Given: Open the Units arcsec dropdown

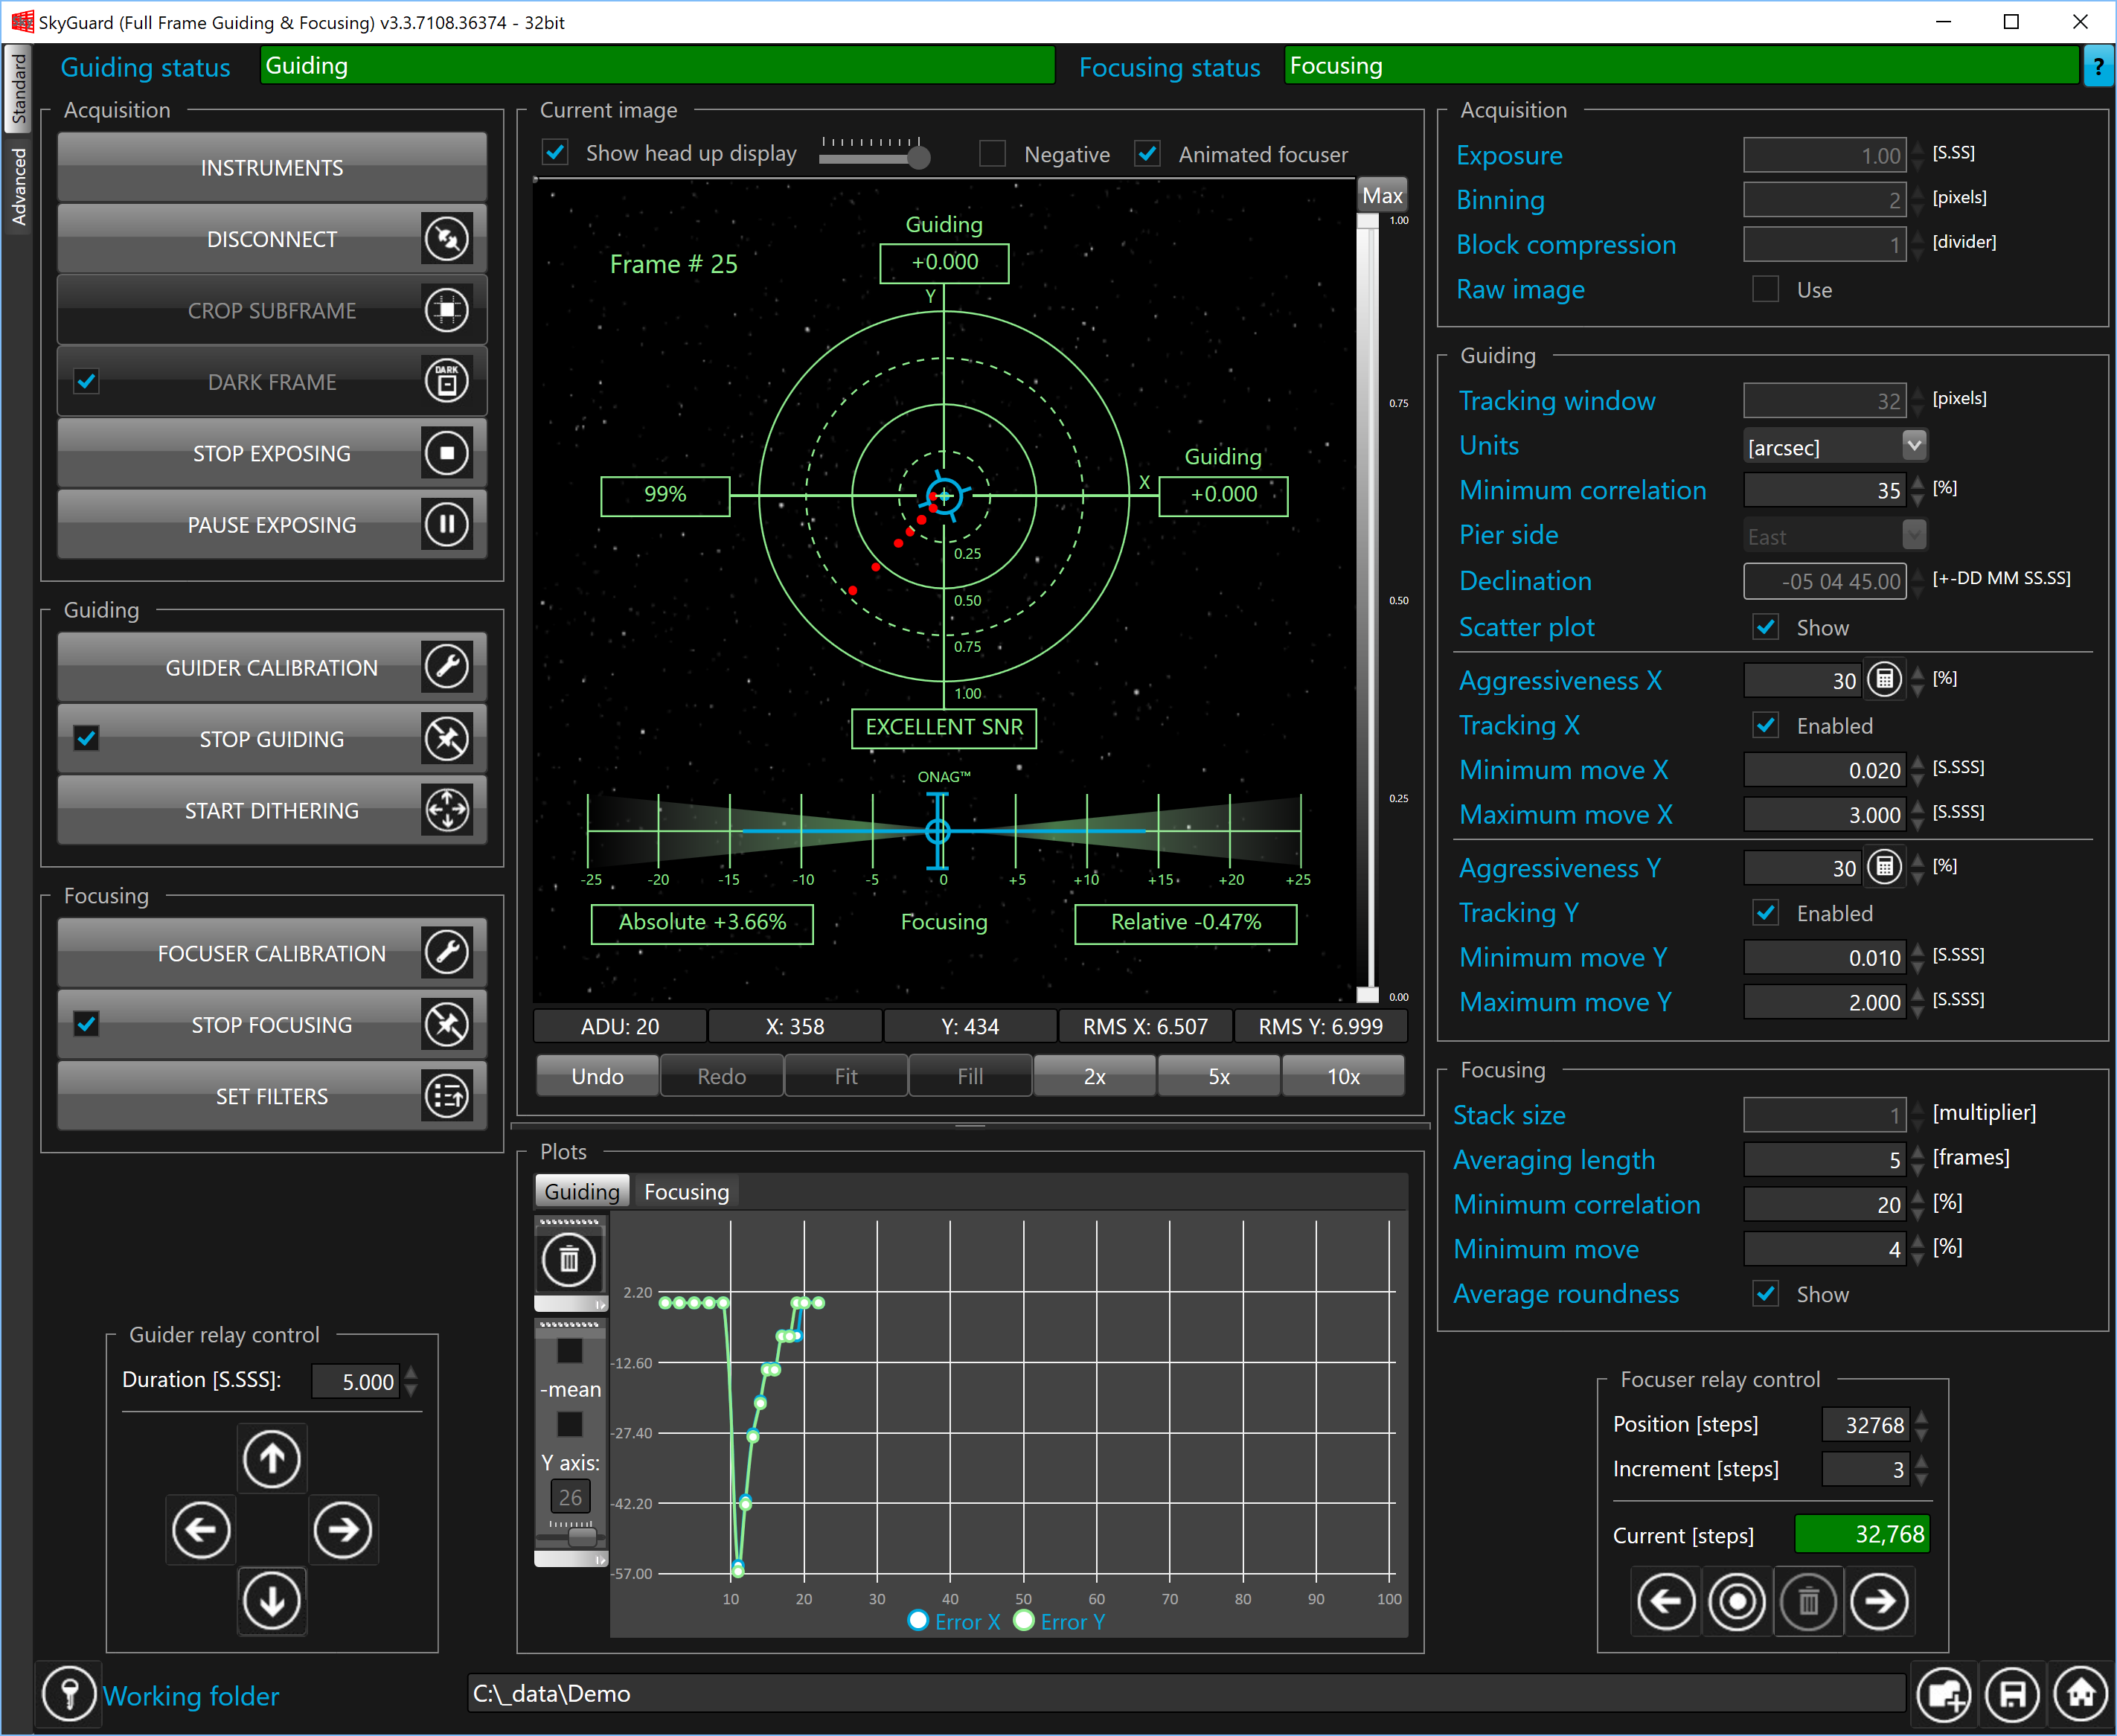Looking at the screenshot, I should tap(1913, 445).
